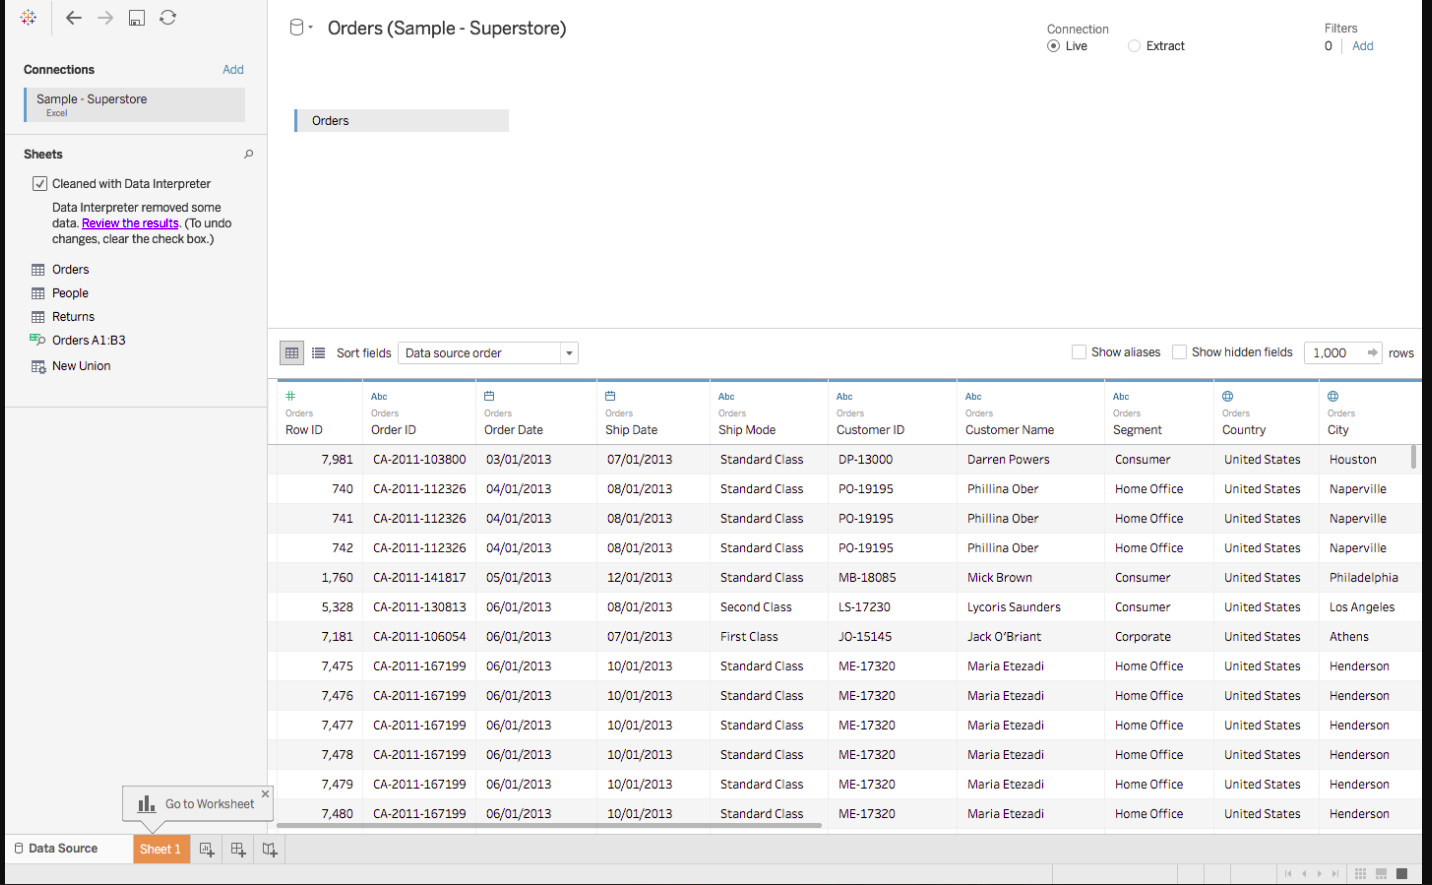
Task: Click the save disk icon
Action: click(137, 17)
